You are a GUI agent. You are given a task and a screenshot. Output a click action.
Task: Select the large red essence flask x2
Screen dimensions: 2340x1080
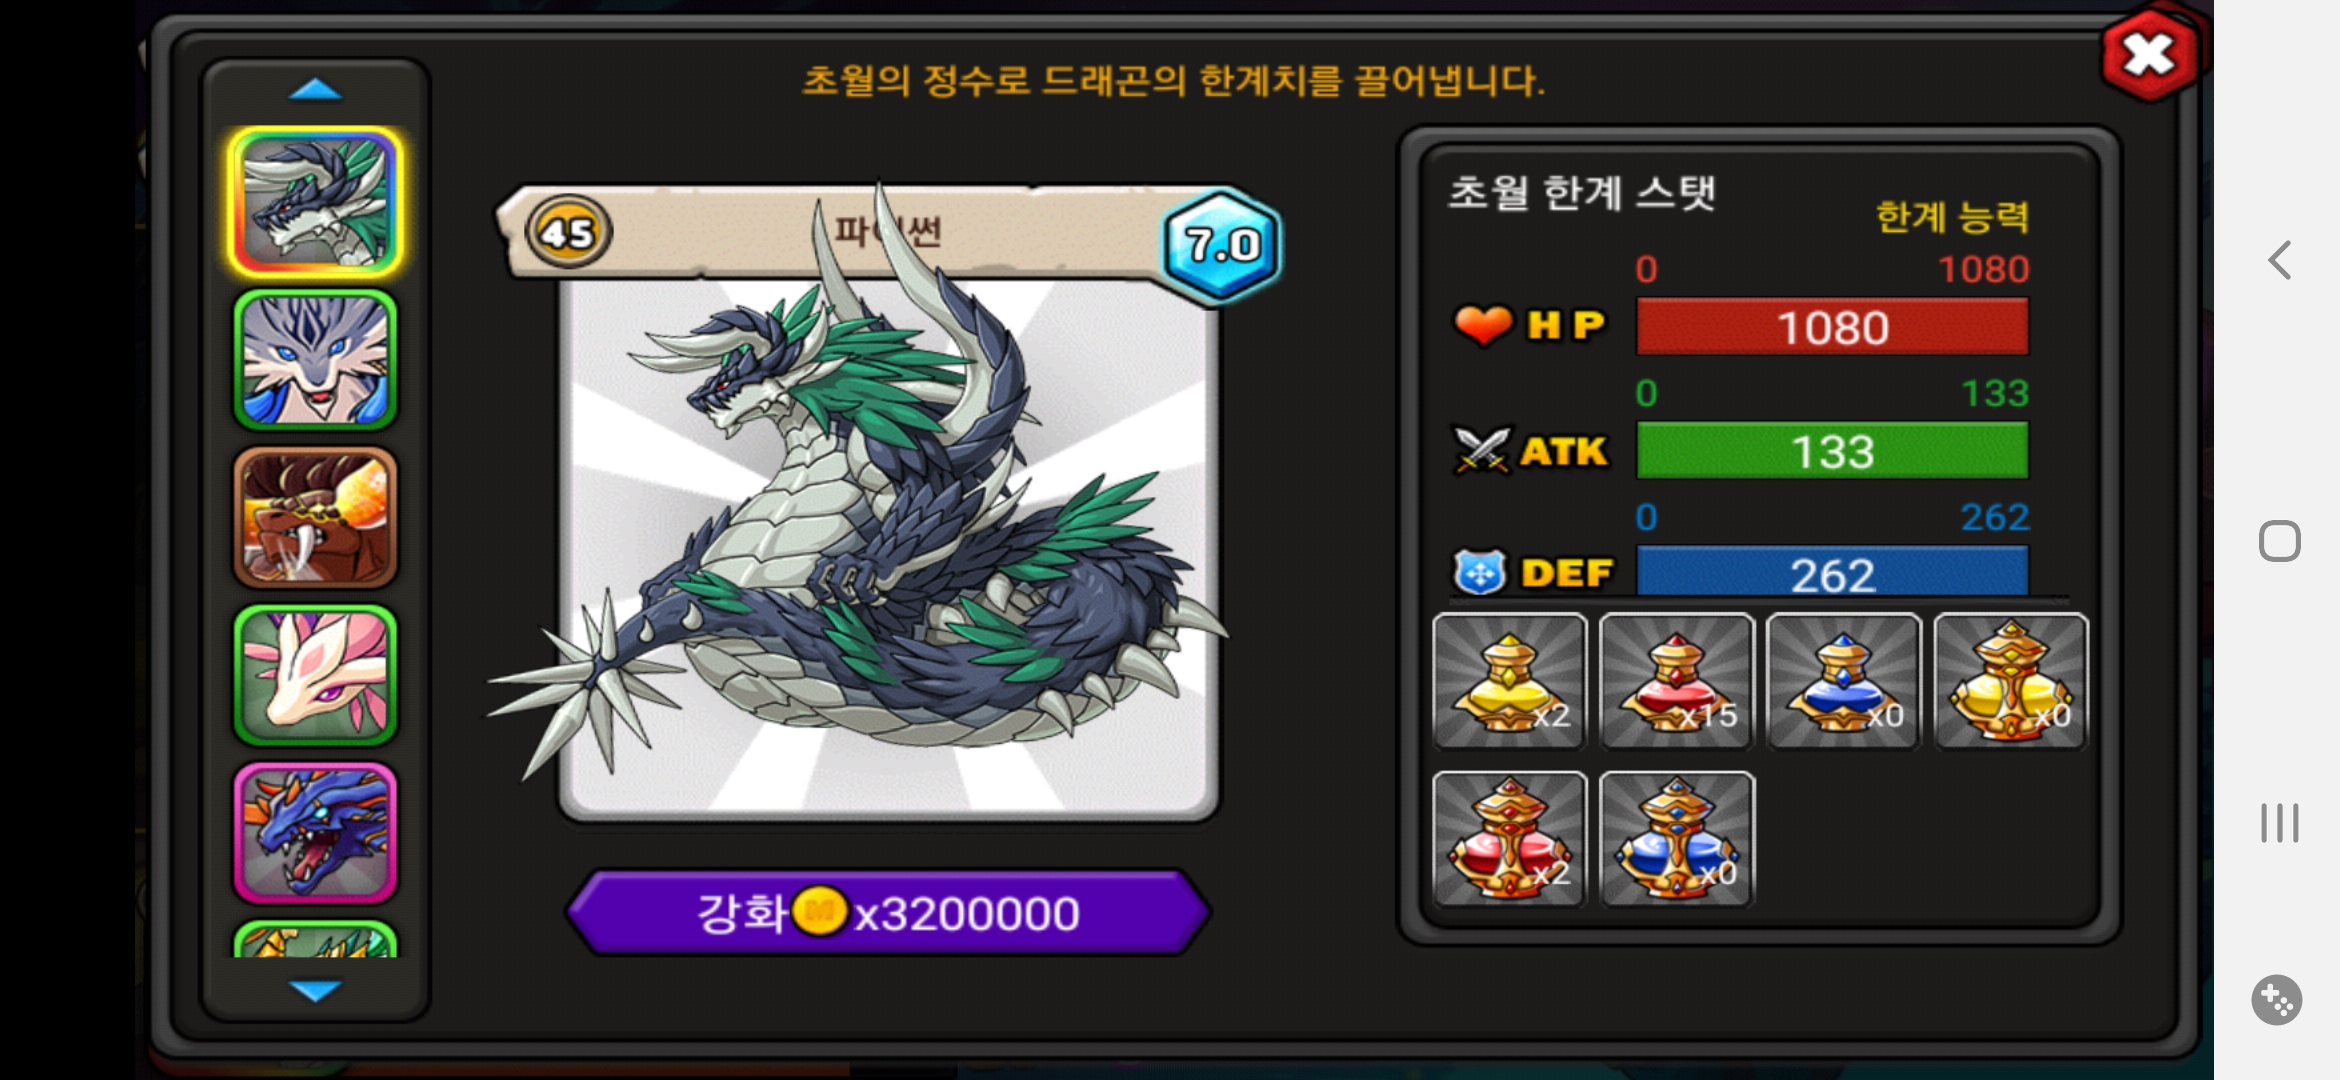click(x=1510, y=839)
